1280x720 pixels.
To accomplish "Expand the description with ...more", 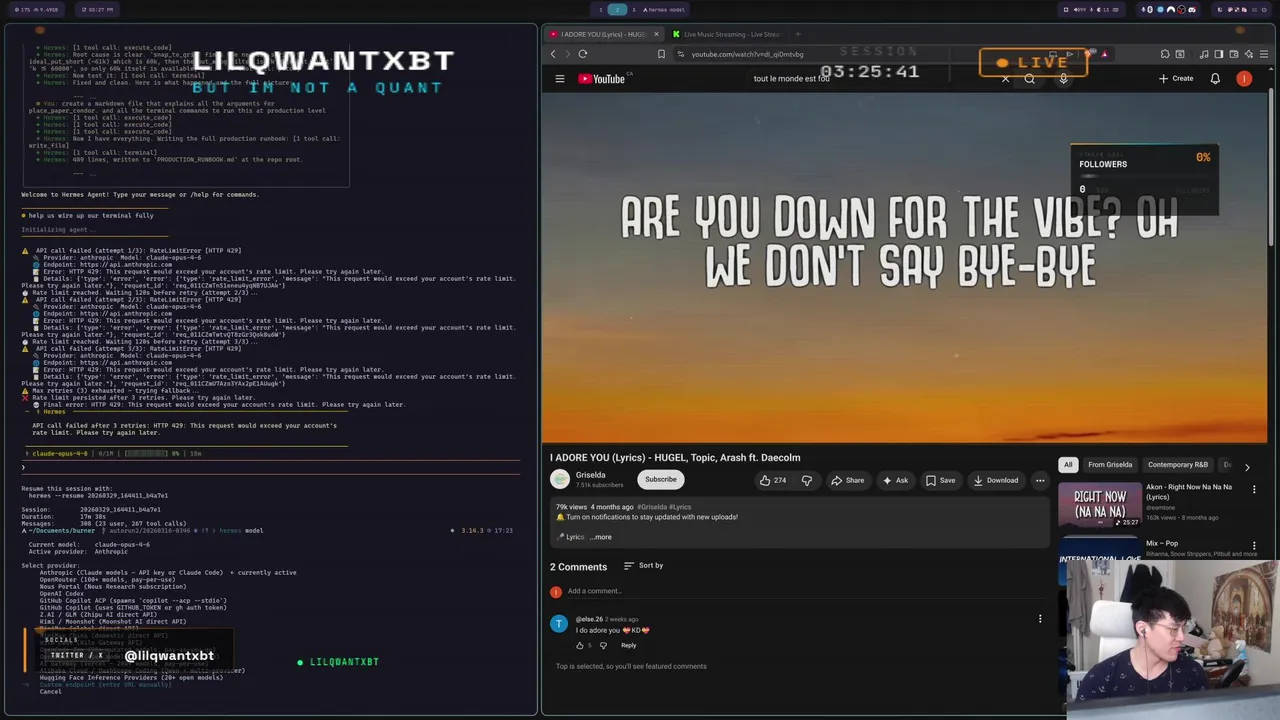I will [601, 537].
